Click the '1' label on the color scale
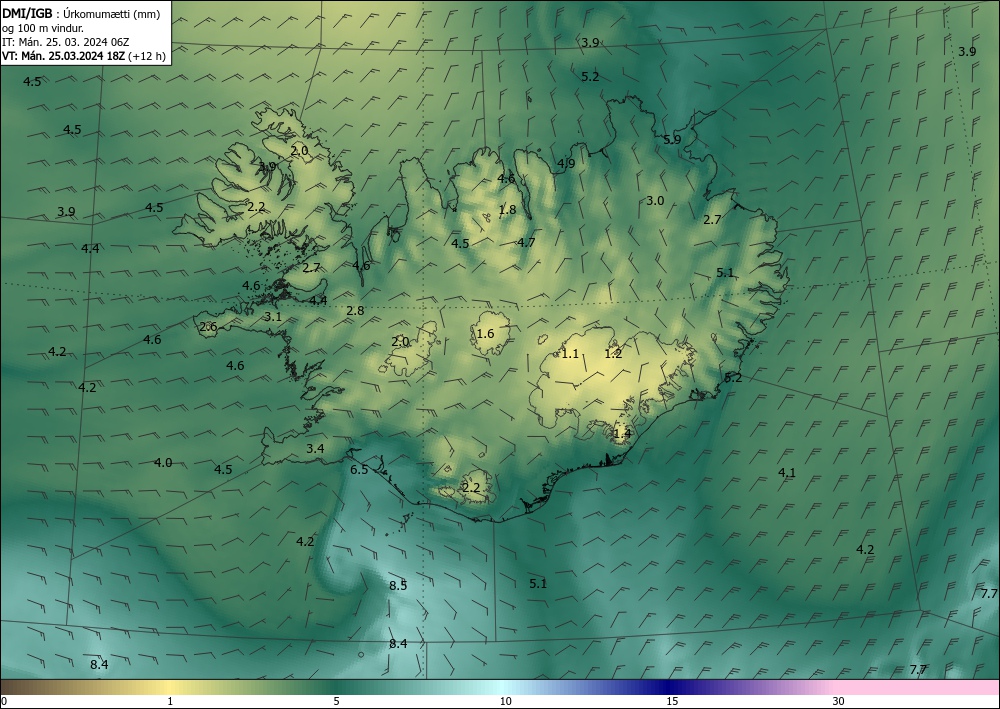Viewport: 1000px width, 709px height. [x=170, y=701]
